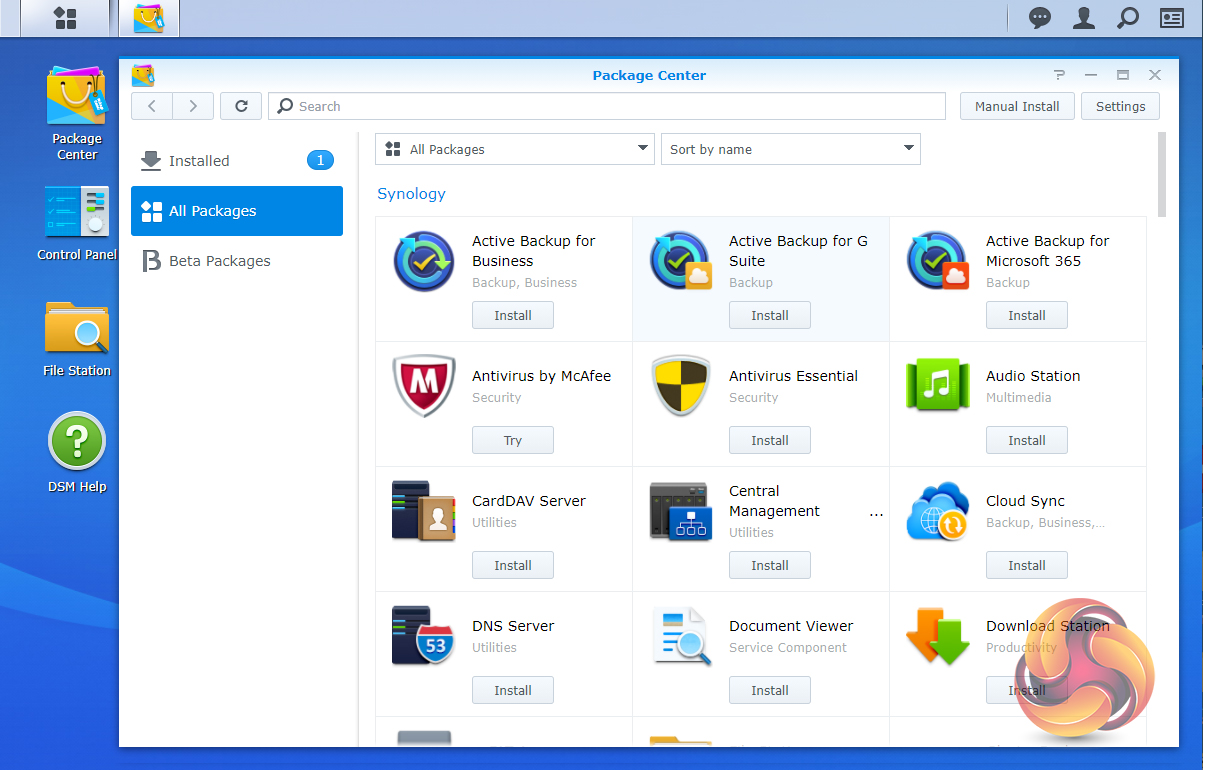Switch to the Installed tab
Screen dimensions: 1205x770
(237, 161)
